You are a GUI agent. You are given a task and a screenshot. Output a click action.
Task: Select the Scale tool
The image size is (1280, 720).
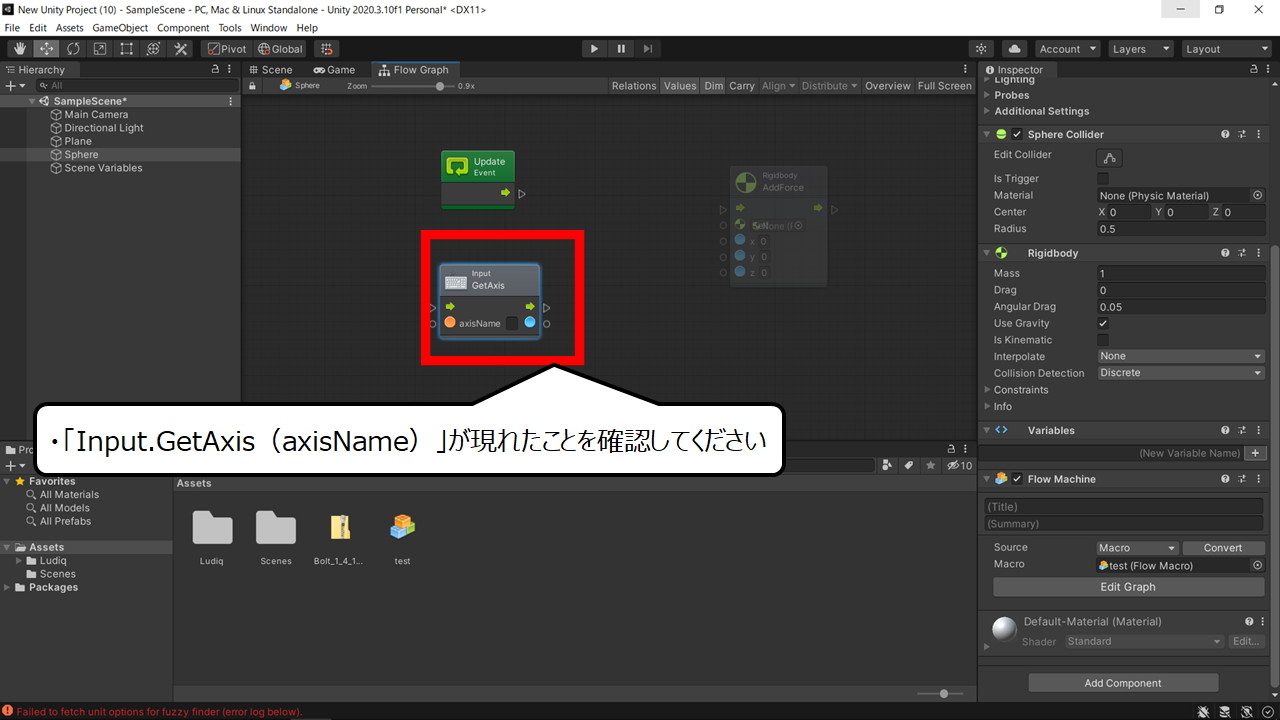(100, 49)
